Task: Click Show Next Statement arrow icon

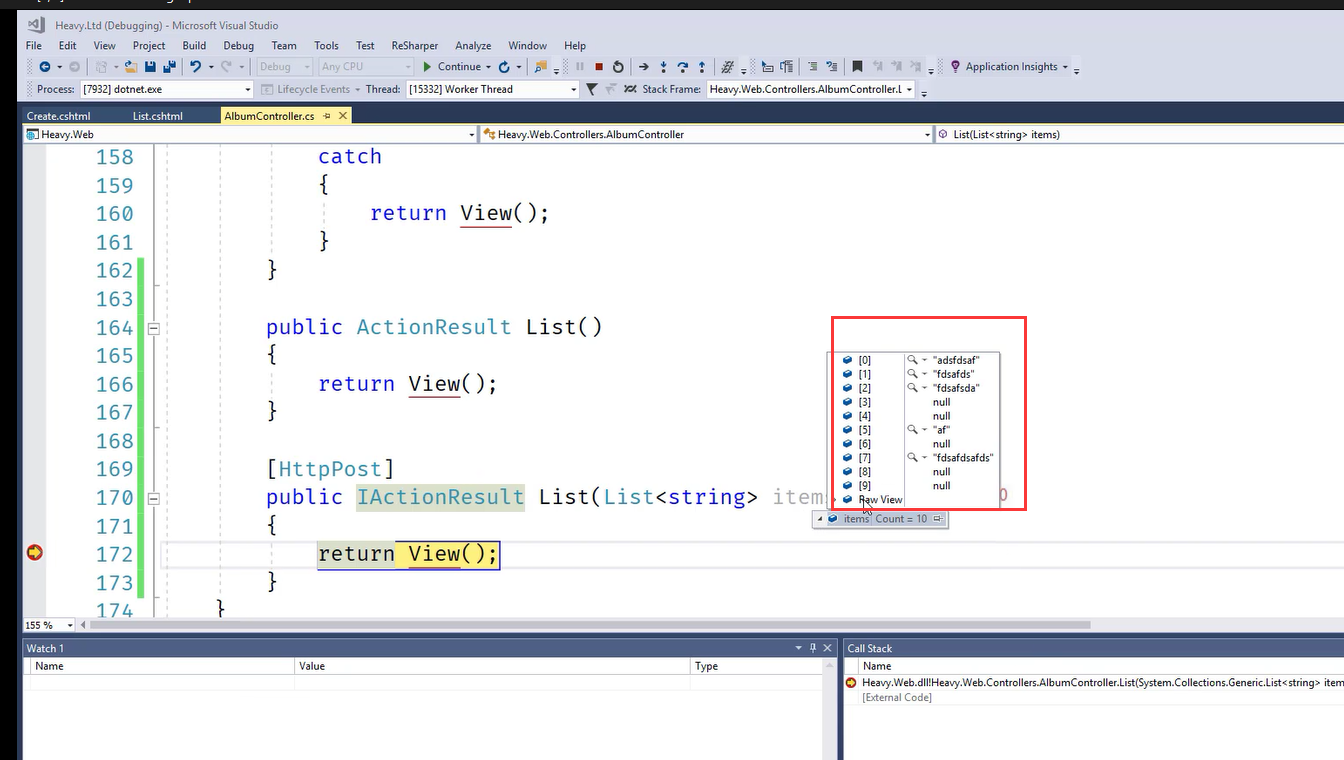Action: point(644,67)
